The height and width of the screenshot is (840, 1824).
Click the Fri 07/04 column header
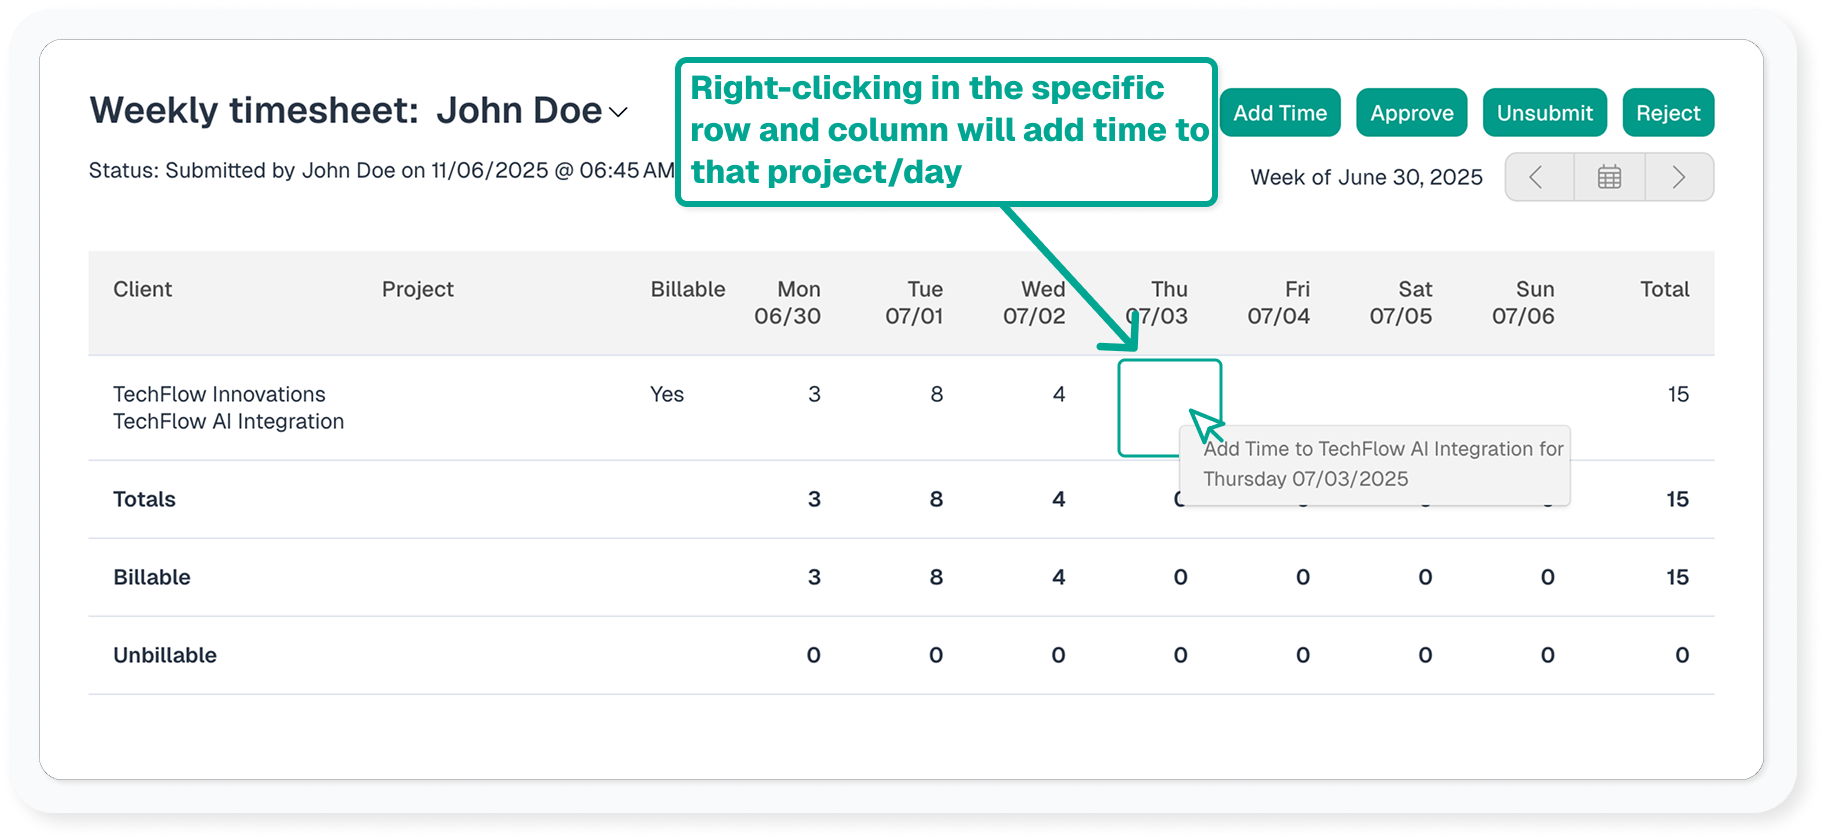(1279, 302)
